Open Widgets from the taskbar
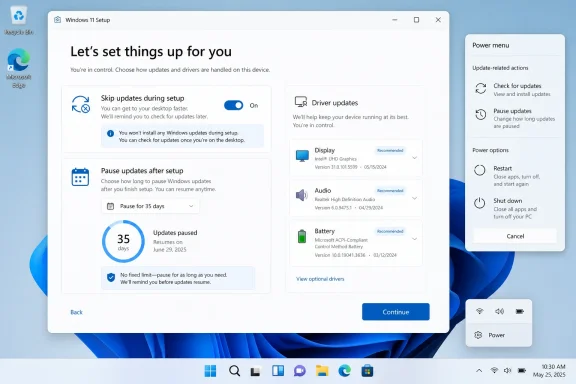Screen dimensions: 576x384 pyautogui.click(x=278, y=371)
